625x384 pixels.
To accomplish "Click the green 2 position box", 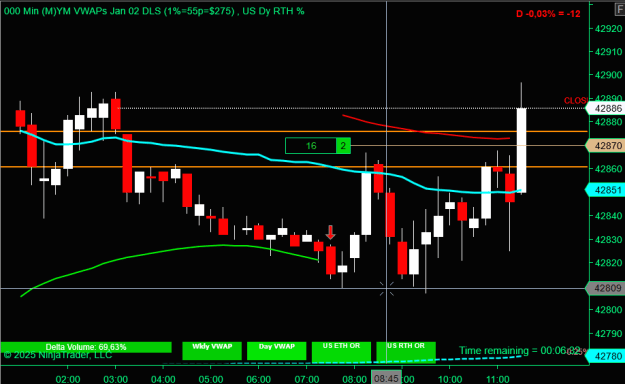I will (343, 146).
